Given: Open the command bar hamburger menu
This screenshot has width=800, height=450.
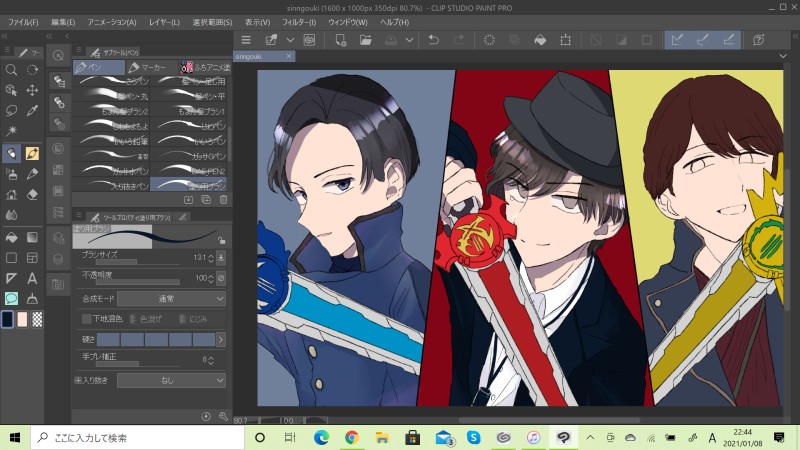Looking at the screenshot, I should coord(246,40).
